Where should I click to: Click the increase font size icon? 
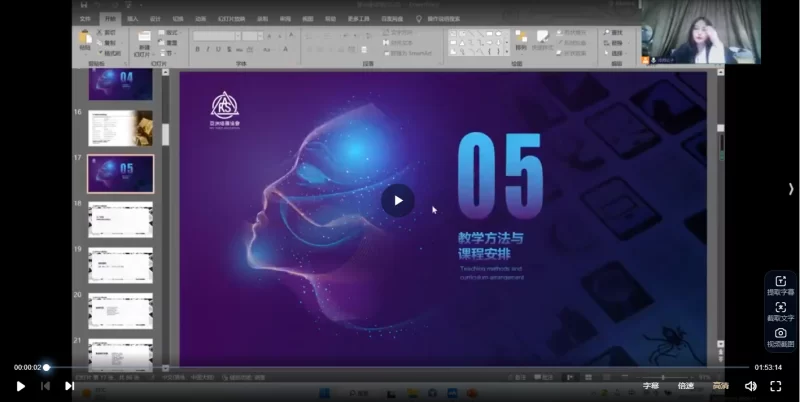tap(270, 36)
